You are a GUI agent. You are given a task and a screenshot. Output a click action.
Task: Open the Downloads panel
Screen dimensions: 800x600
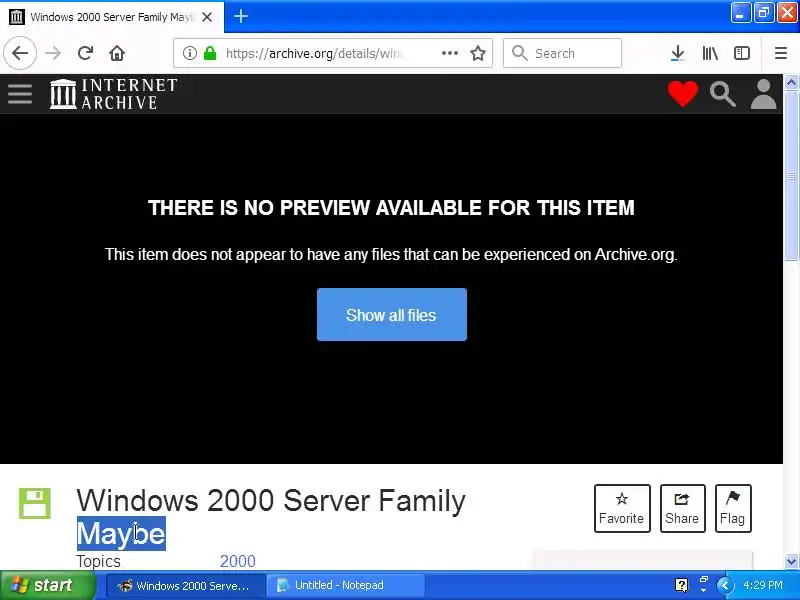[x=678, y=53]
